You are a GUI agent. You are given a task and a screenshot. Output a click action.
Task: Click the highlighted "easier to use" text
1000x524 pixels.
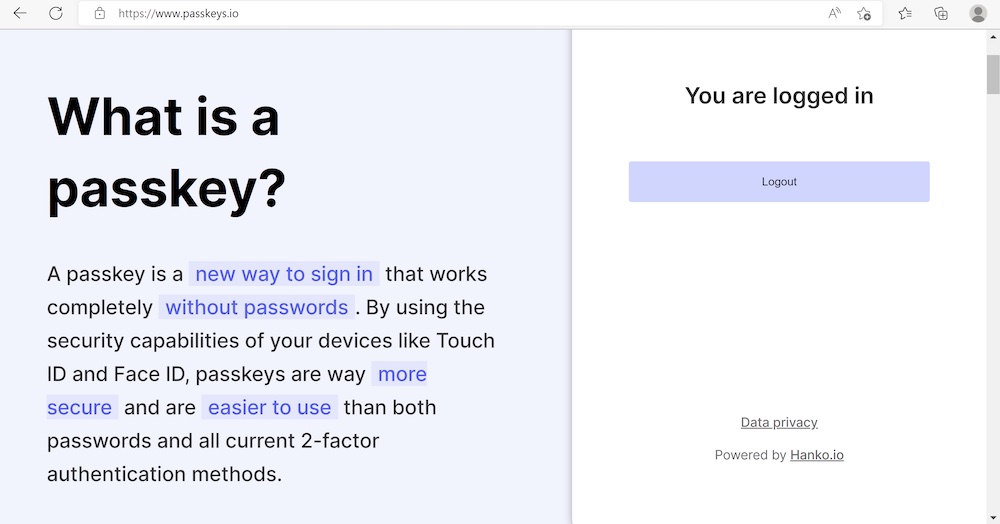coord(269,407)
